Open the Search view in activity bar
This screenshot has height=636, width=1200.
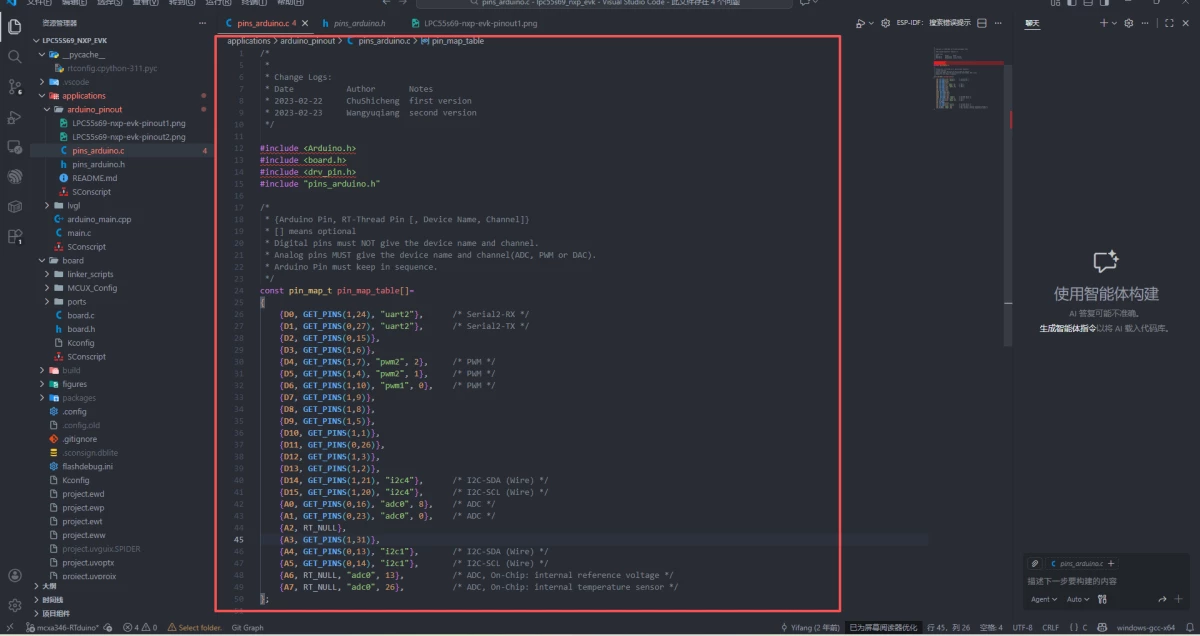(x=14, y=57)
